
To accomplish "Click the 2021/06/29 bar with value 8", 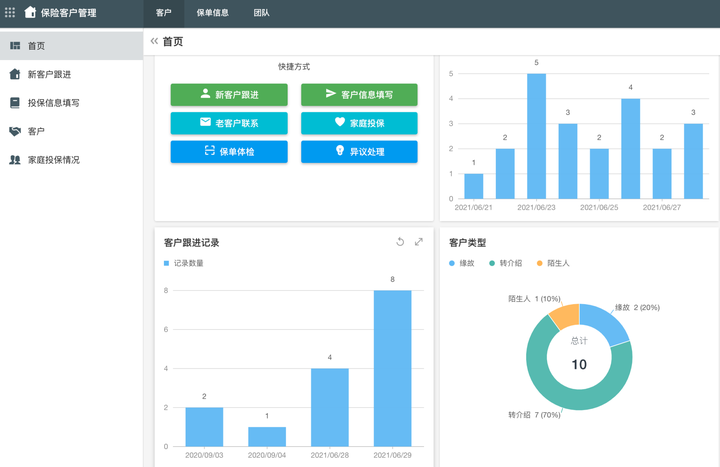I will pyautogui.click(x=393, y=368).
